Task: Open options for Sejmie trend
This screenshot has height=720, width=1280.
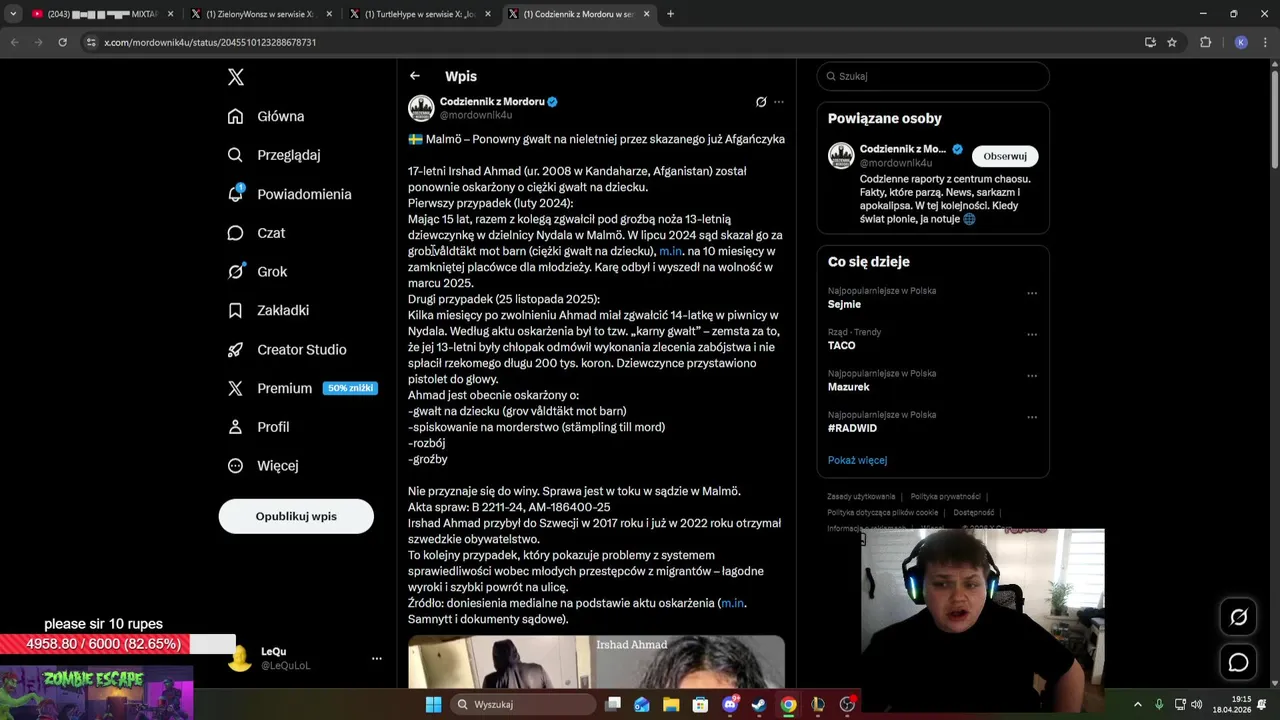Action: (x=1032, y=293)
